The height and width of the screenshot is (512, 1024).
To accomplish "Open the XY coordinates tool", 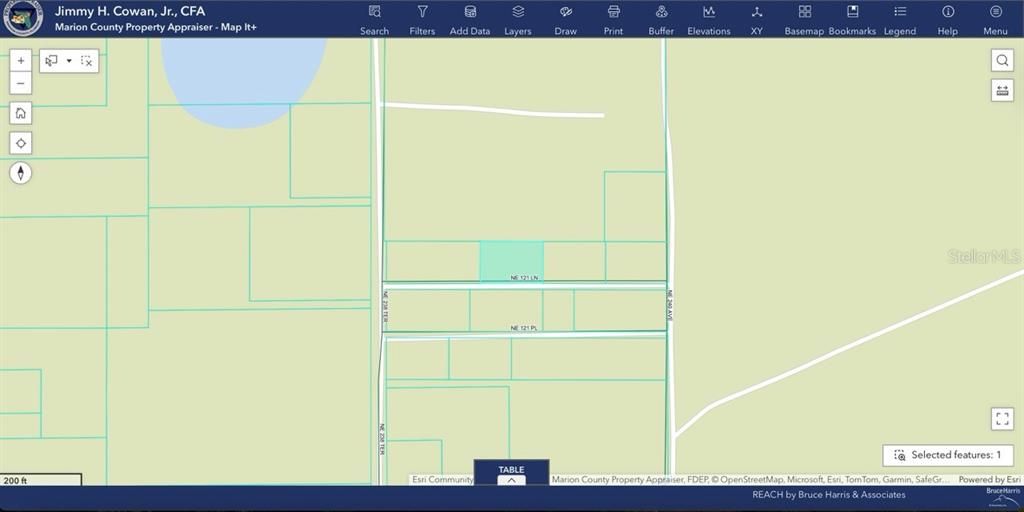I will coord(757,19).
